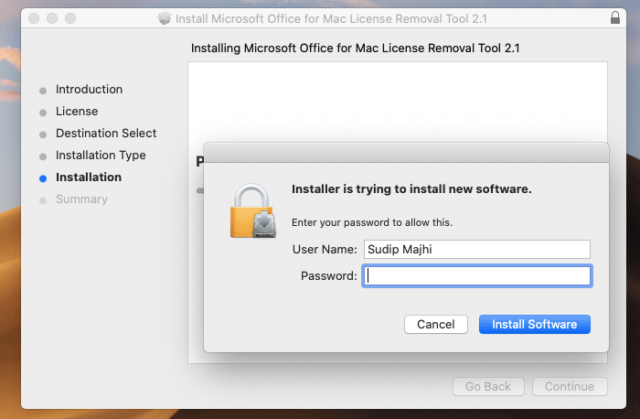The width and height of the screenshot is (640, 419).
Task: Click the package icon beside the window title
Action: (164, 18)
